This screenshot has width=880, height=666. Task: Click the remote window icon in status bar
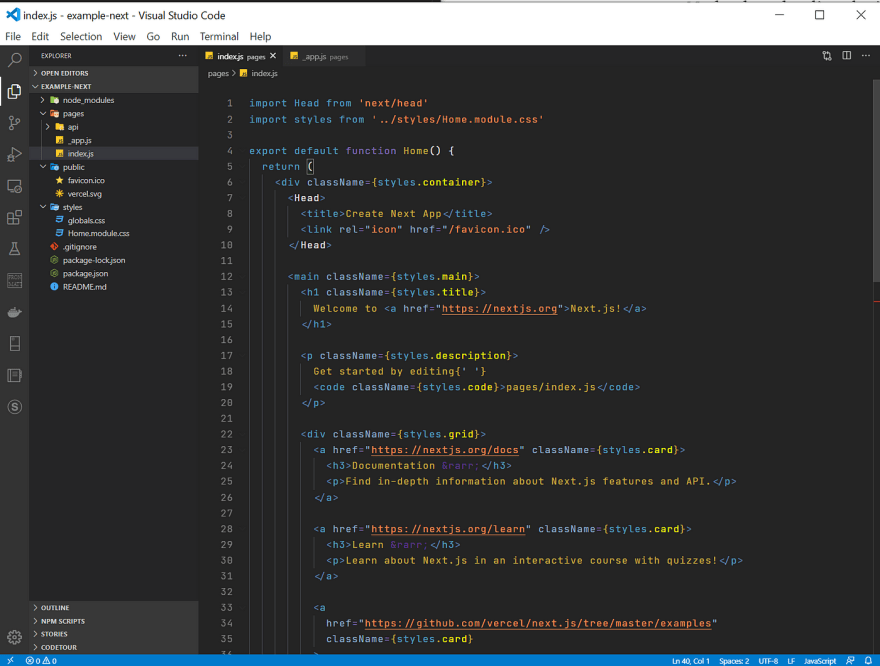tap(10, 660)
